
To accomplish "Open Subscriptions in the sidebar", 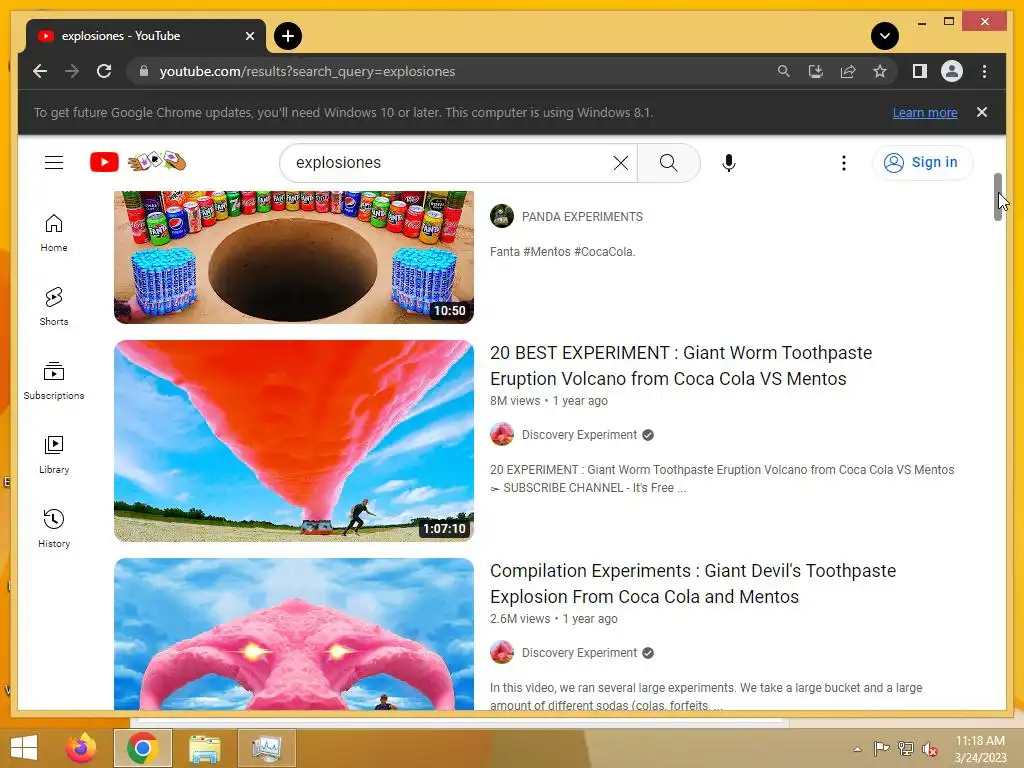I will (x=54, y=381).
